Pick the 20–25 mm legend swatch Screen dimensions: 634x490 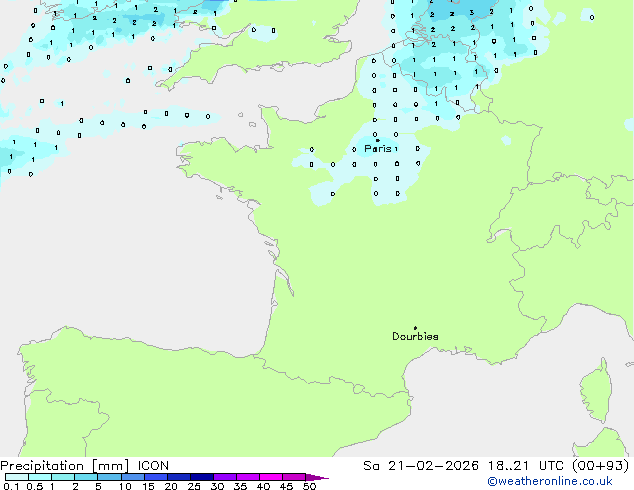click(178, 477)
